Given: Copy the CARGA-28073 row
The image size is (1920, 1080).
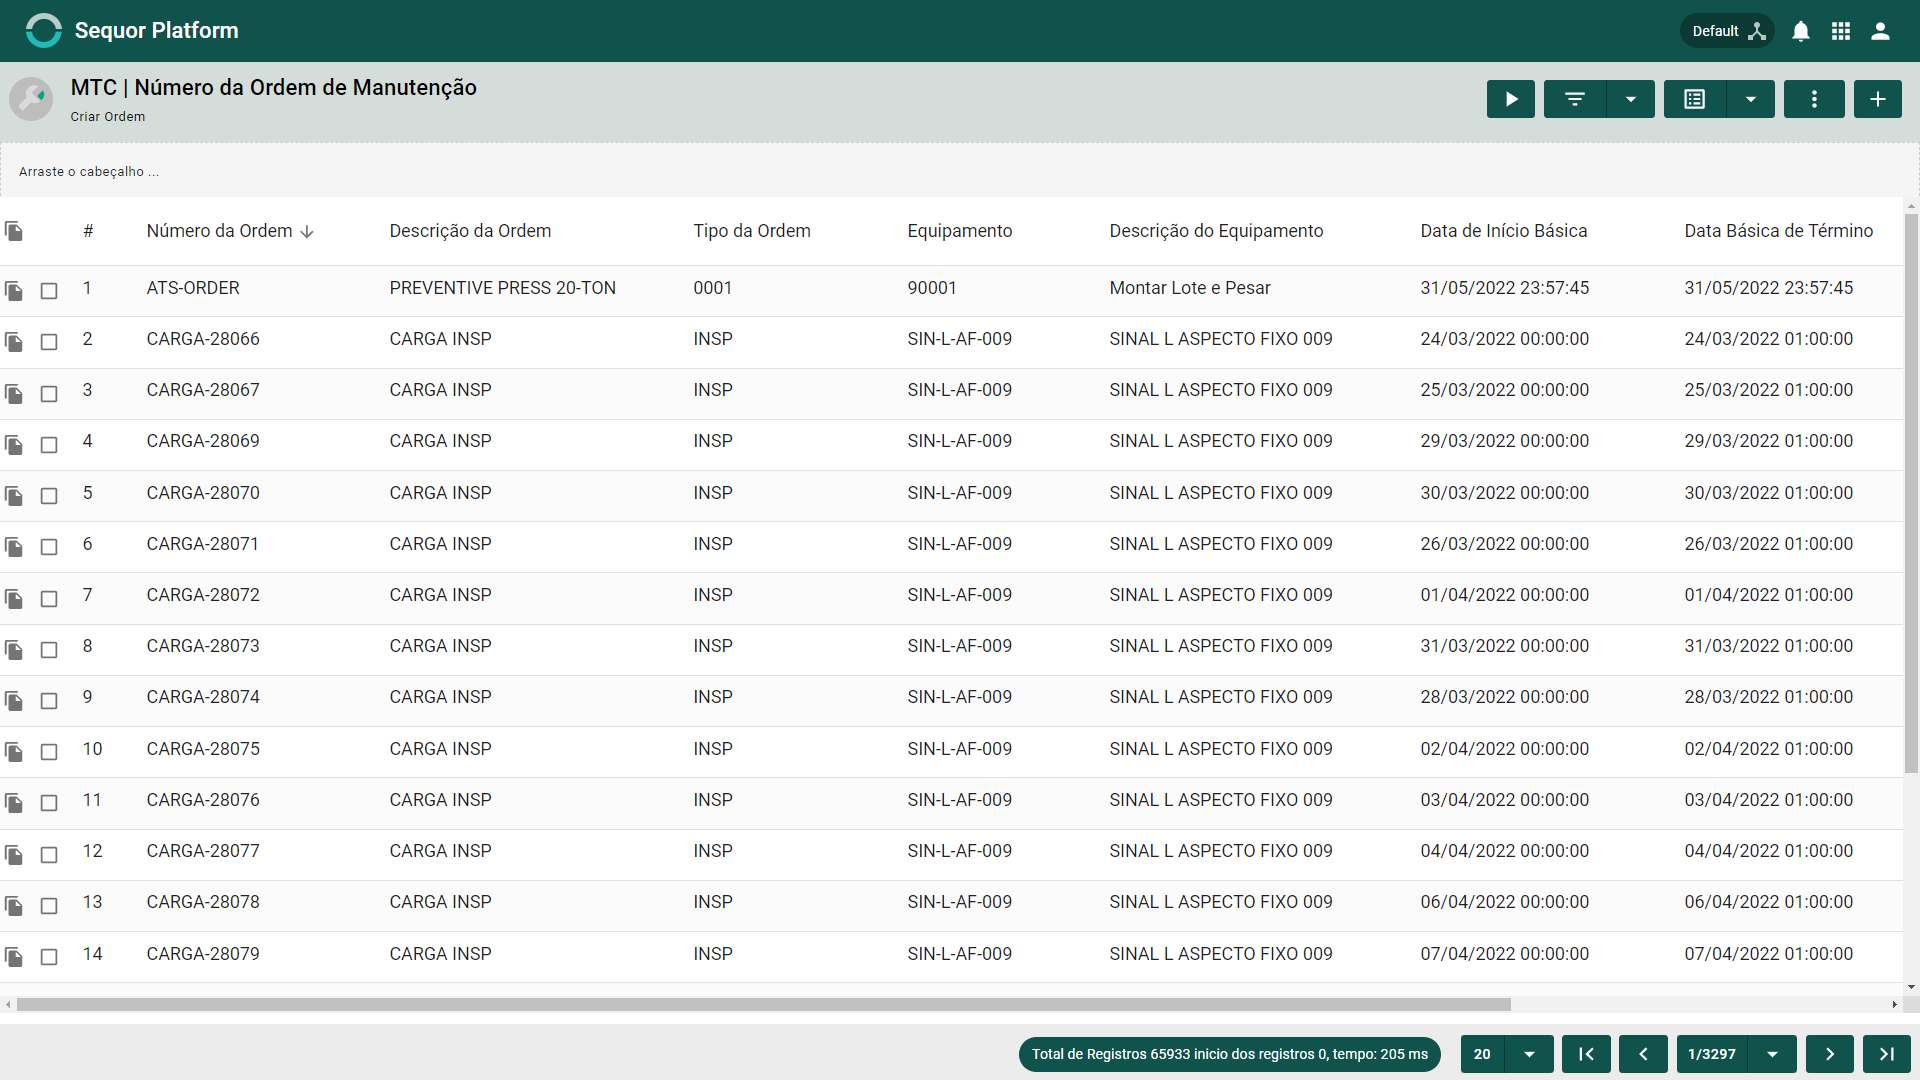Looking at the screenshot, I should 14,649.
